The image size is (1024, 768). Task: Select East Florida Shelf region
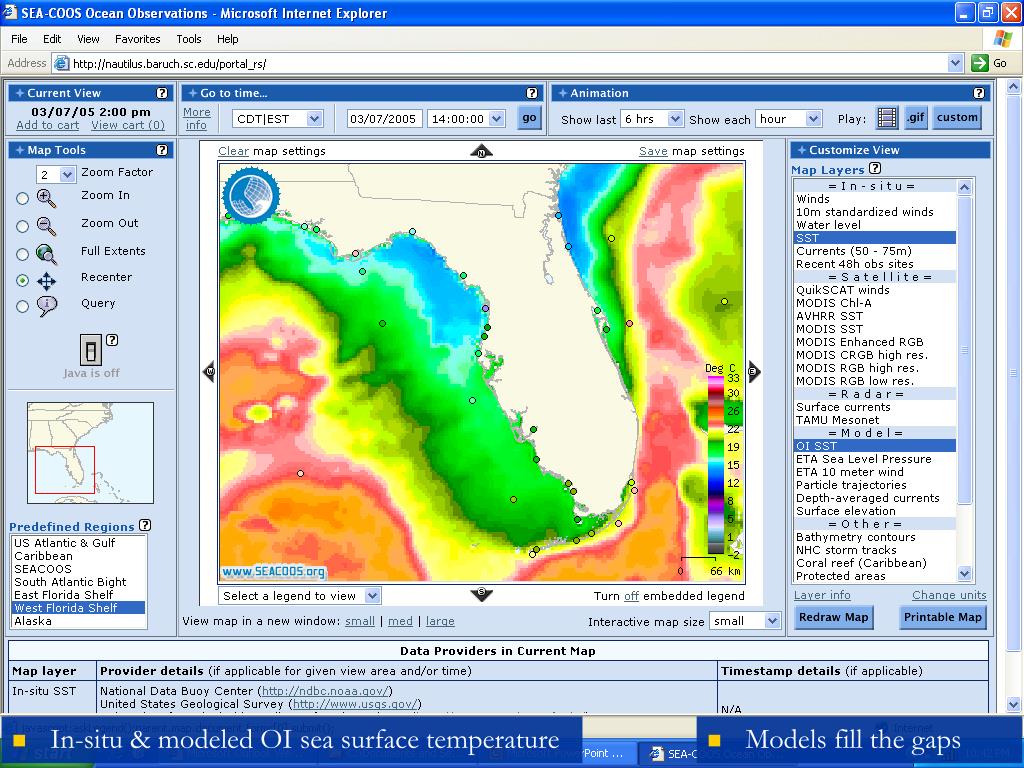coord(63,595)
